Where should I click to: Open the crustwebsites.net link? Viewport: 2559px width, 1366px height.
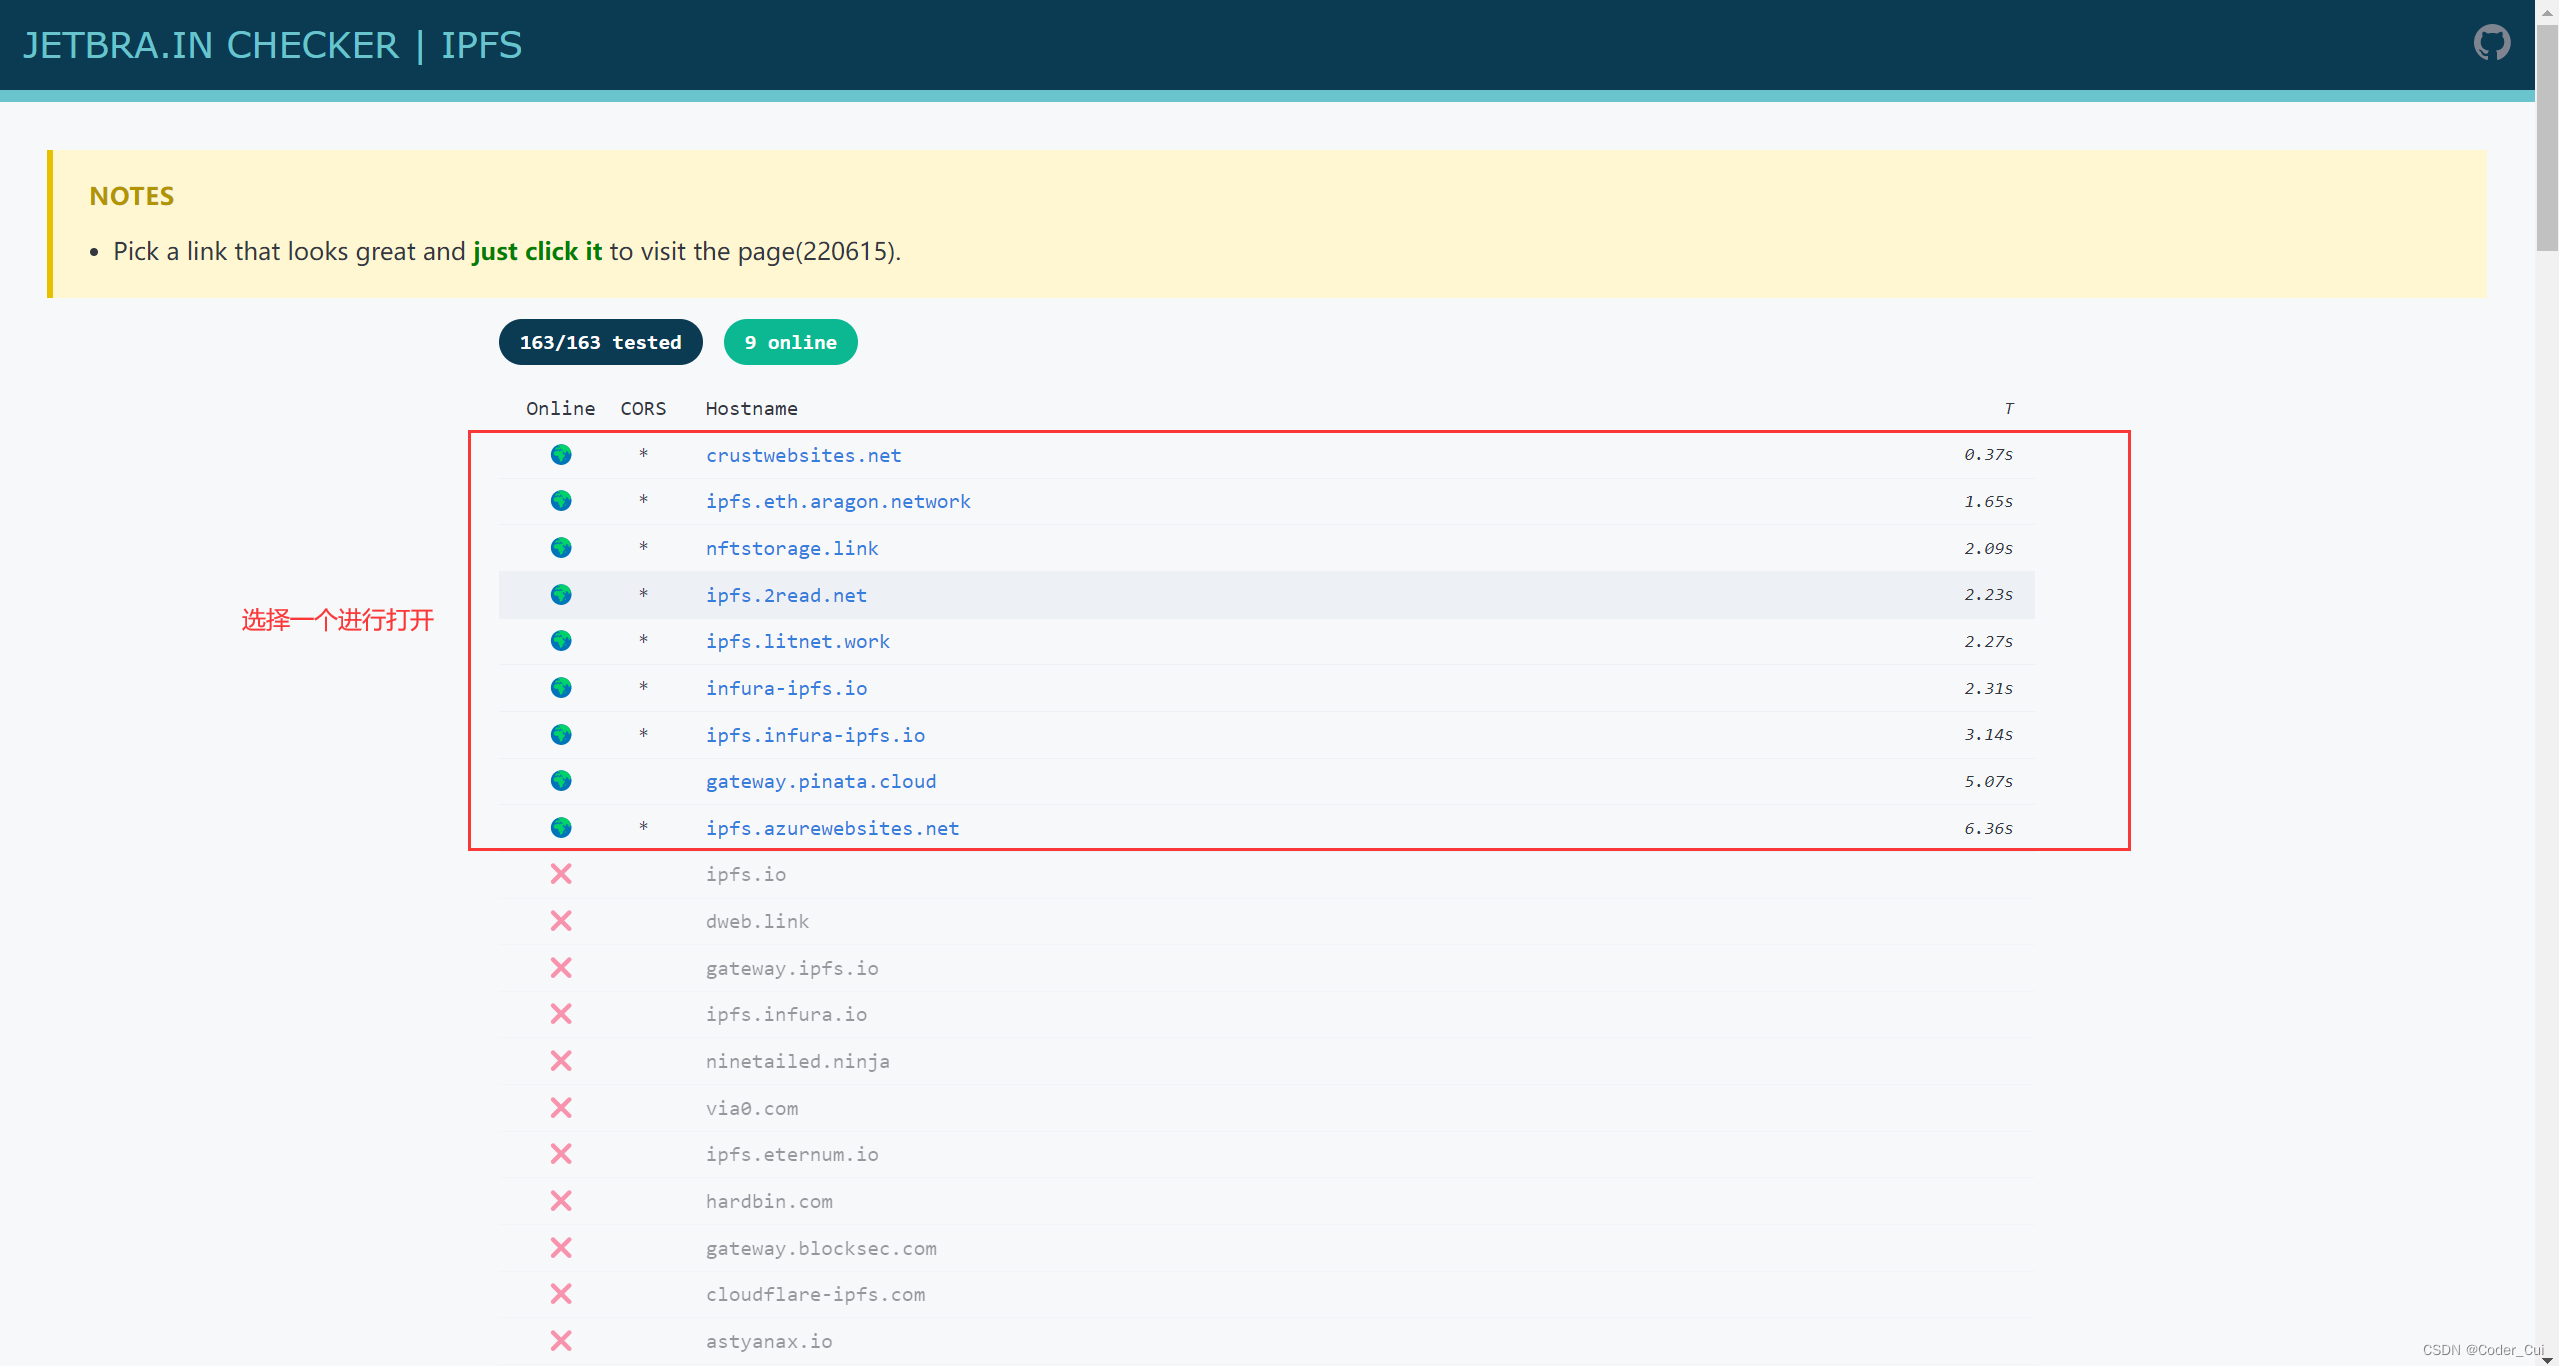point(803,455)
